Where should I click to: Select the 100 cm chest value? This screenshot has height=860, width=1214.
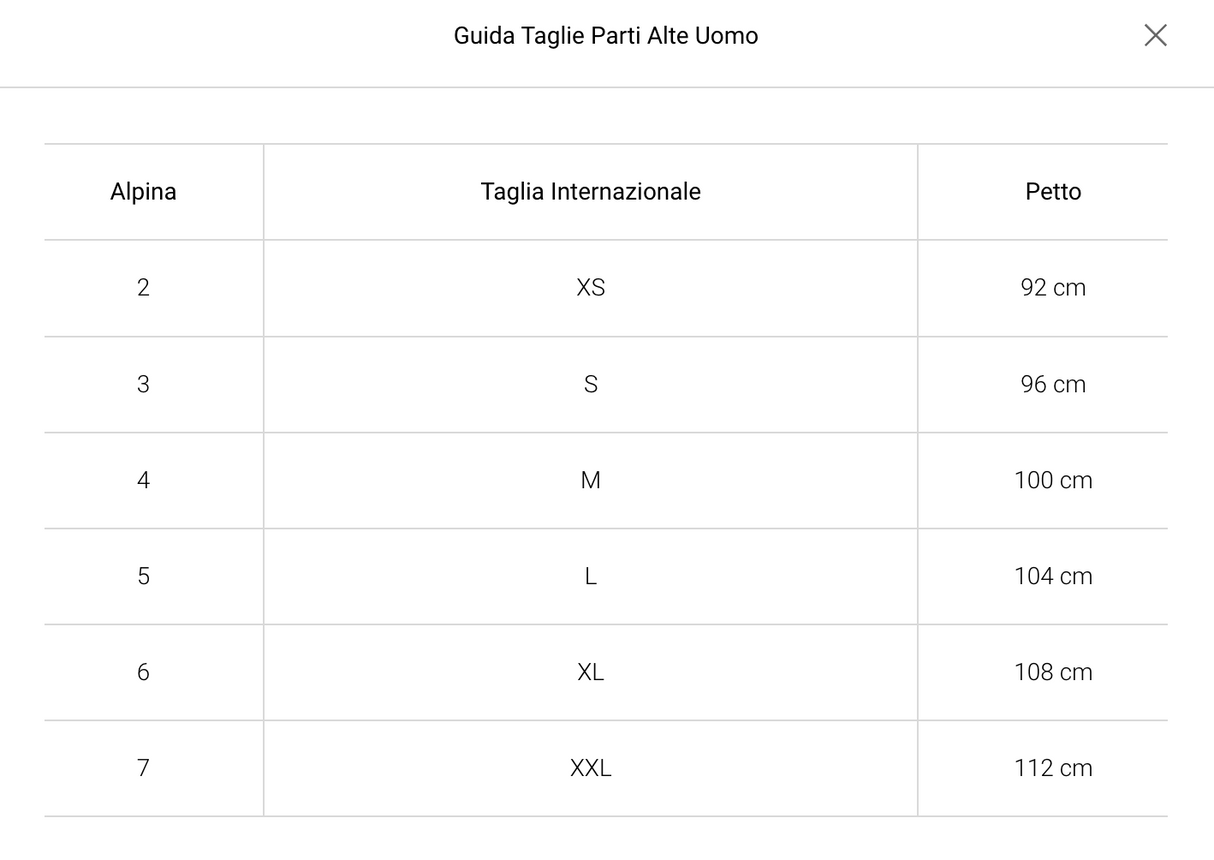(1053, 480)
